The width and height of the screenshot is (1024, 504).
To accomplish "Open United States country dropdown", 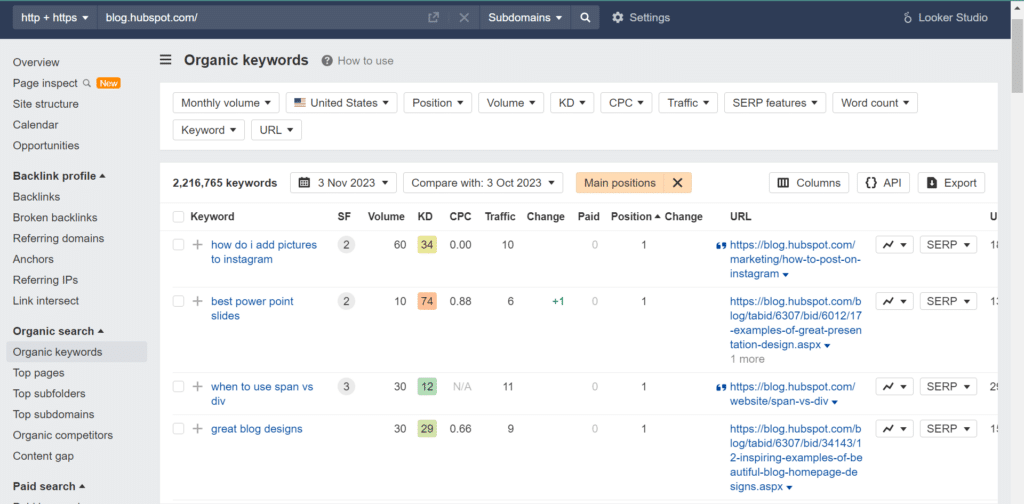I will click(342, 102).
